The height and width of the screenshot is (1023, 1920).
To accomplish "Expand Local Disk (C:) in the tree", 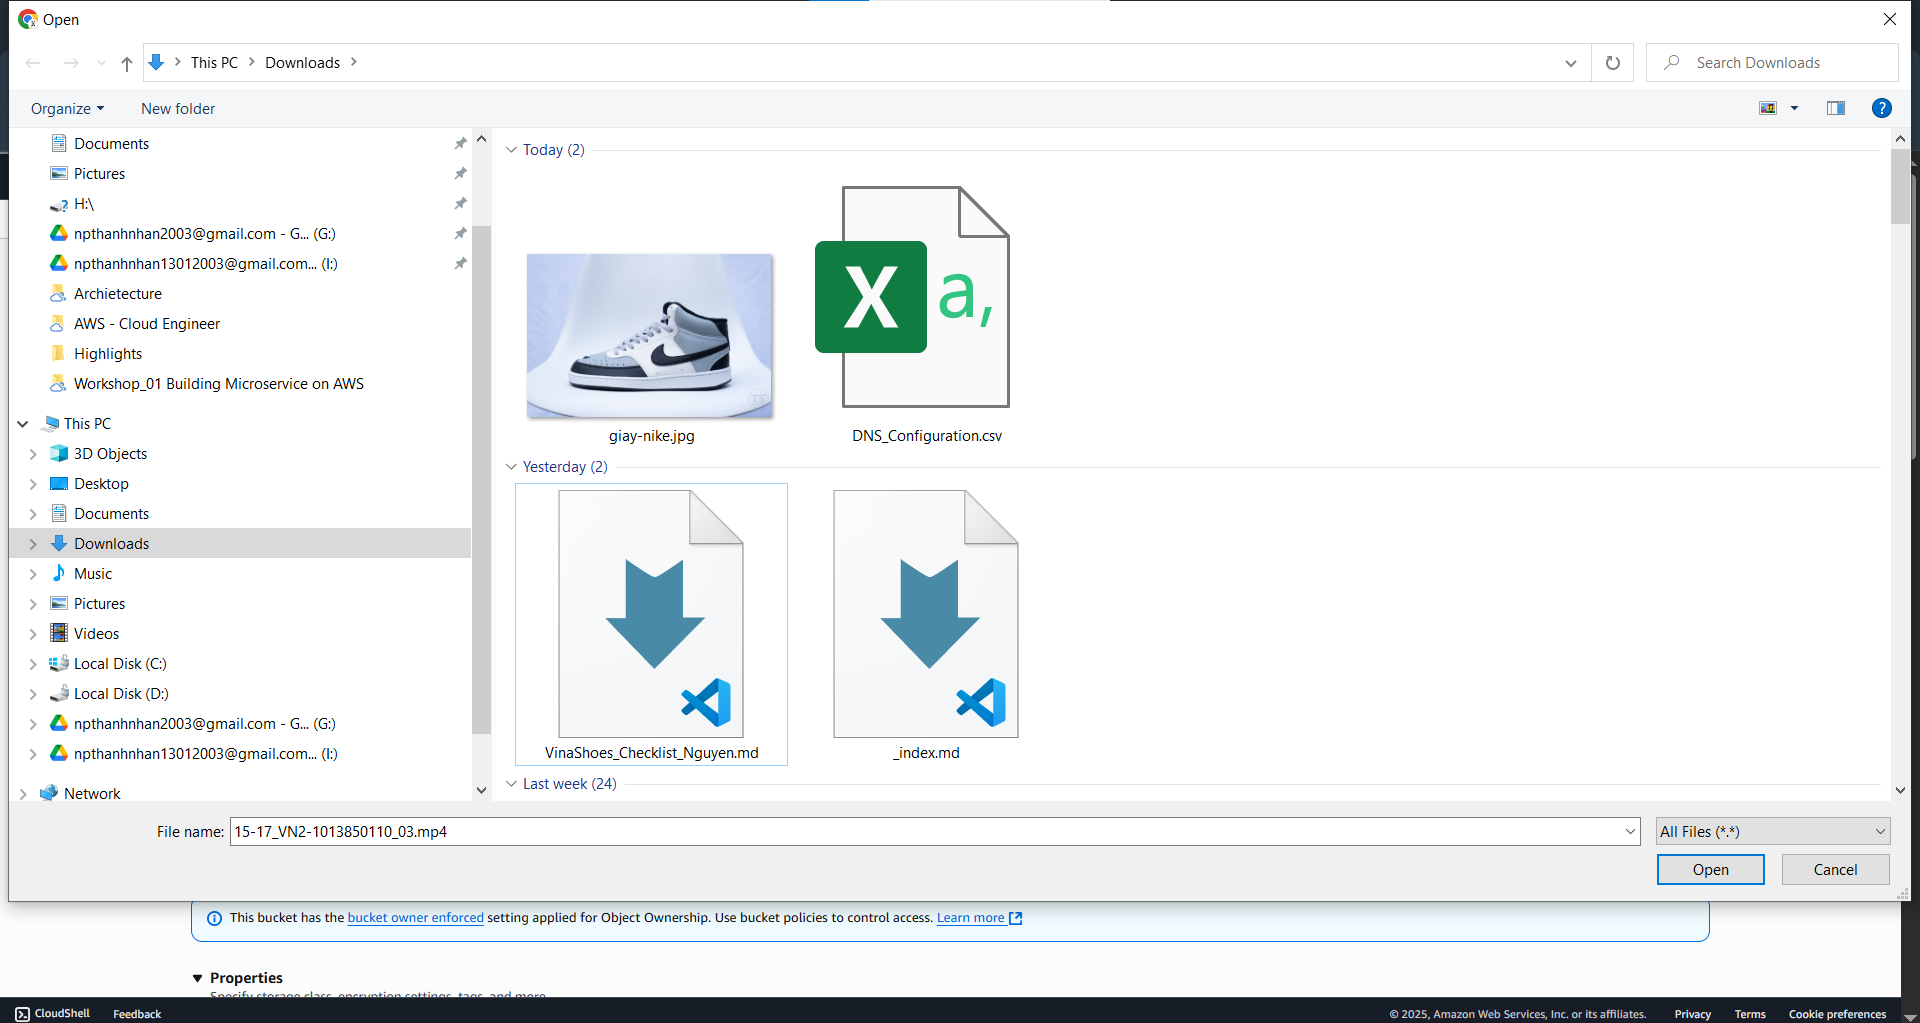I will 33,663.
